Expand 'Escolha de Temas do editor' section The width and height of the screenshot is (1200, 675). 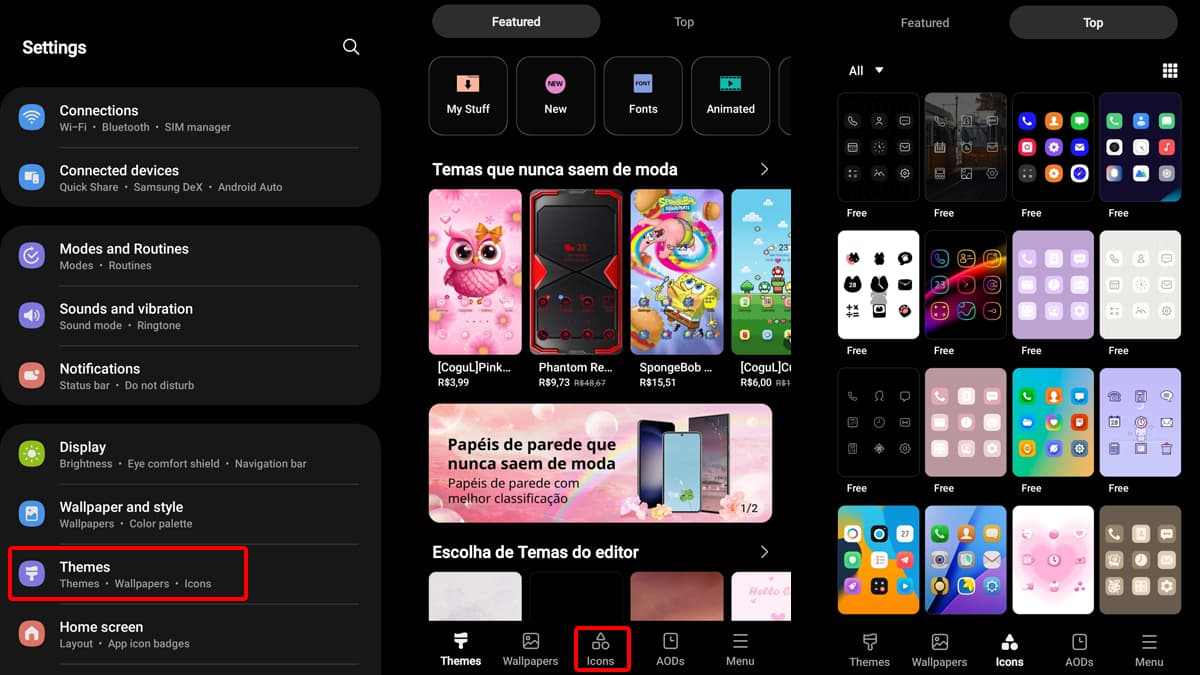click(x=763, y=551)
